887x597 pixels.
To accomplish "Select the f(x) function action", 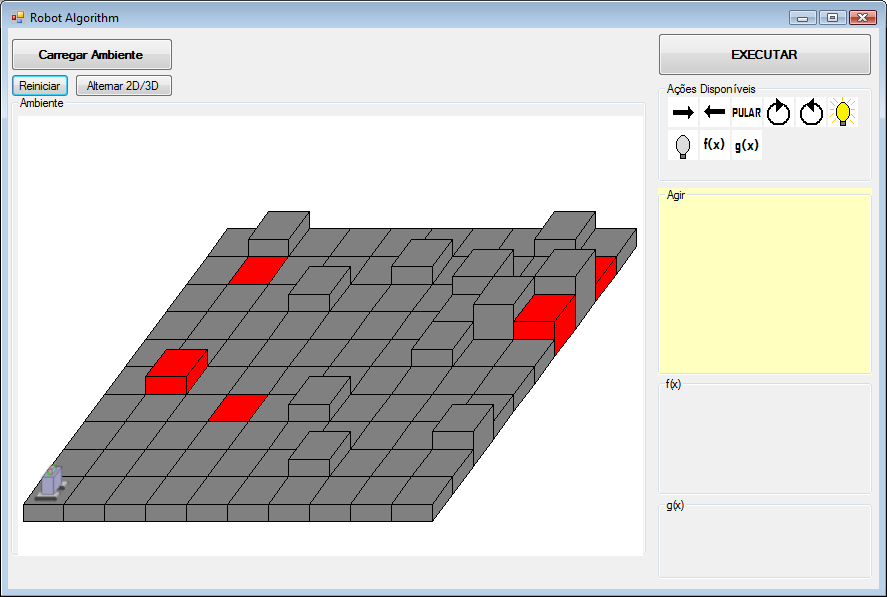I will tap(714, 145).
